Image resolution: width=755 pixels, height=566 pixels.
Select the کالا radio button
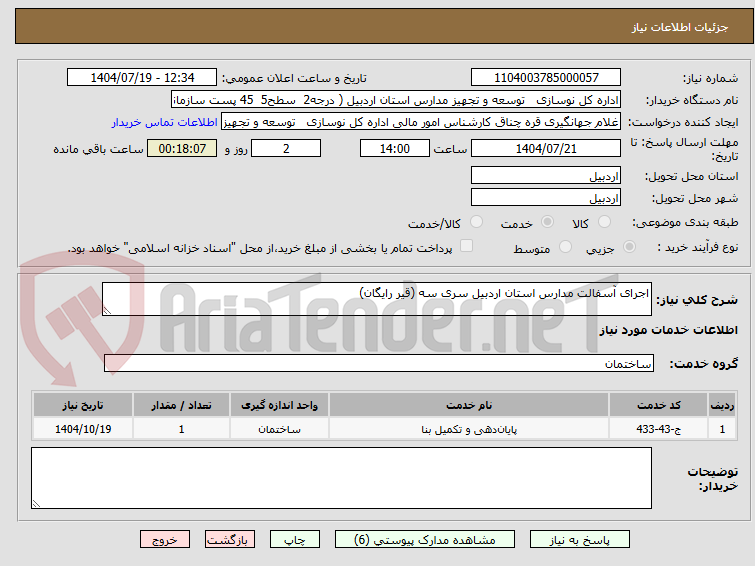click(x=603, y=222)
